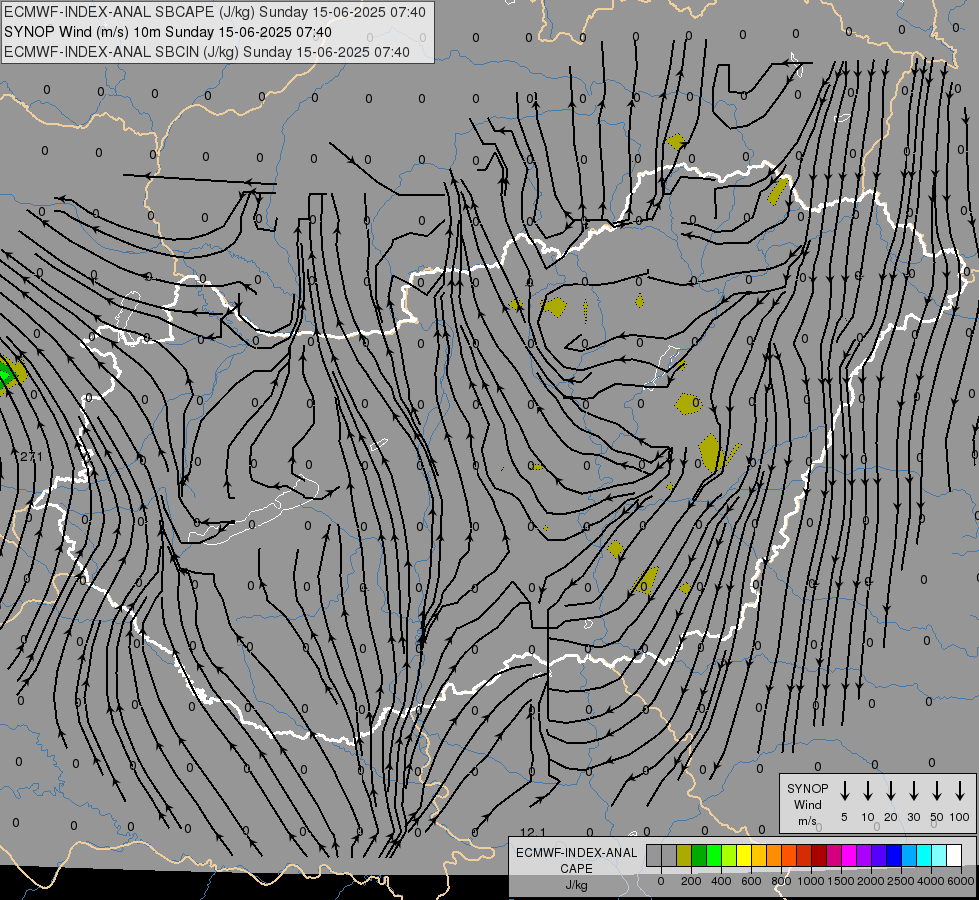Click the '400' tick on CAPE scale
The width and height of the screenshot is (979, 900).
[x=721, y=881]
